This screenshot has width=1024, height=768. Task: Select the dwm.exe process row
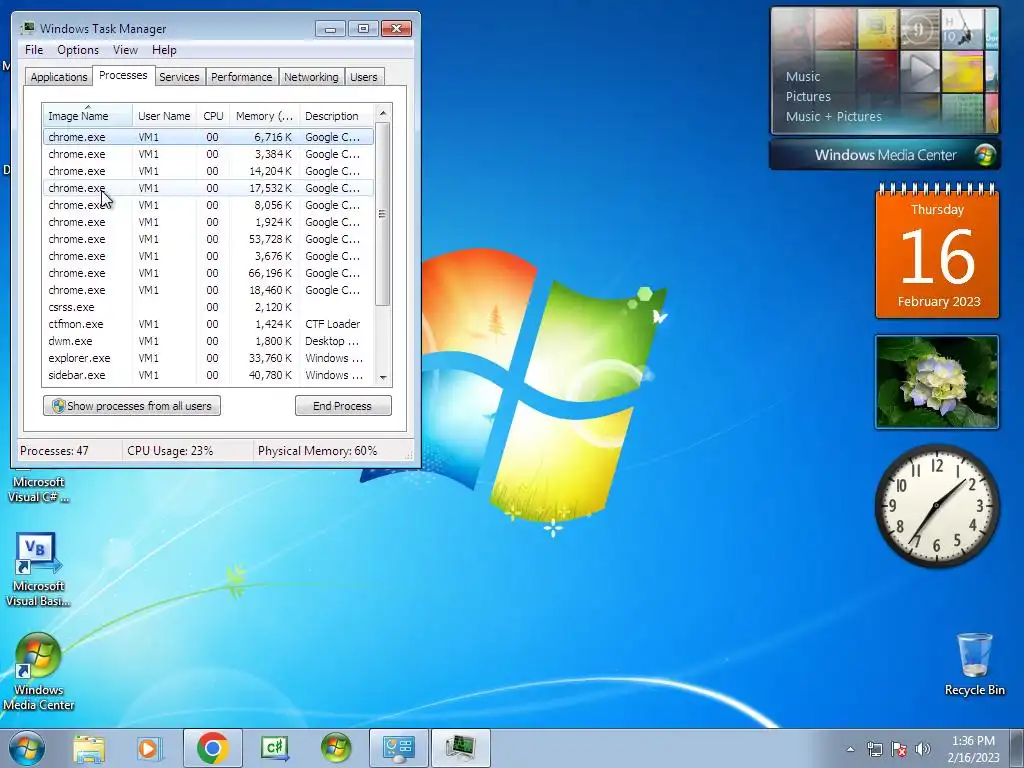208,341
